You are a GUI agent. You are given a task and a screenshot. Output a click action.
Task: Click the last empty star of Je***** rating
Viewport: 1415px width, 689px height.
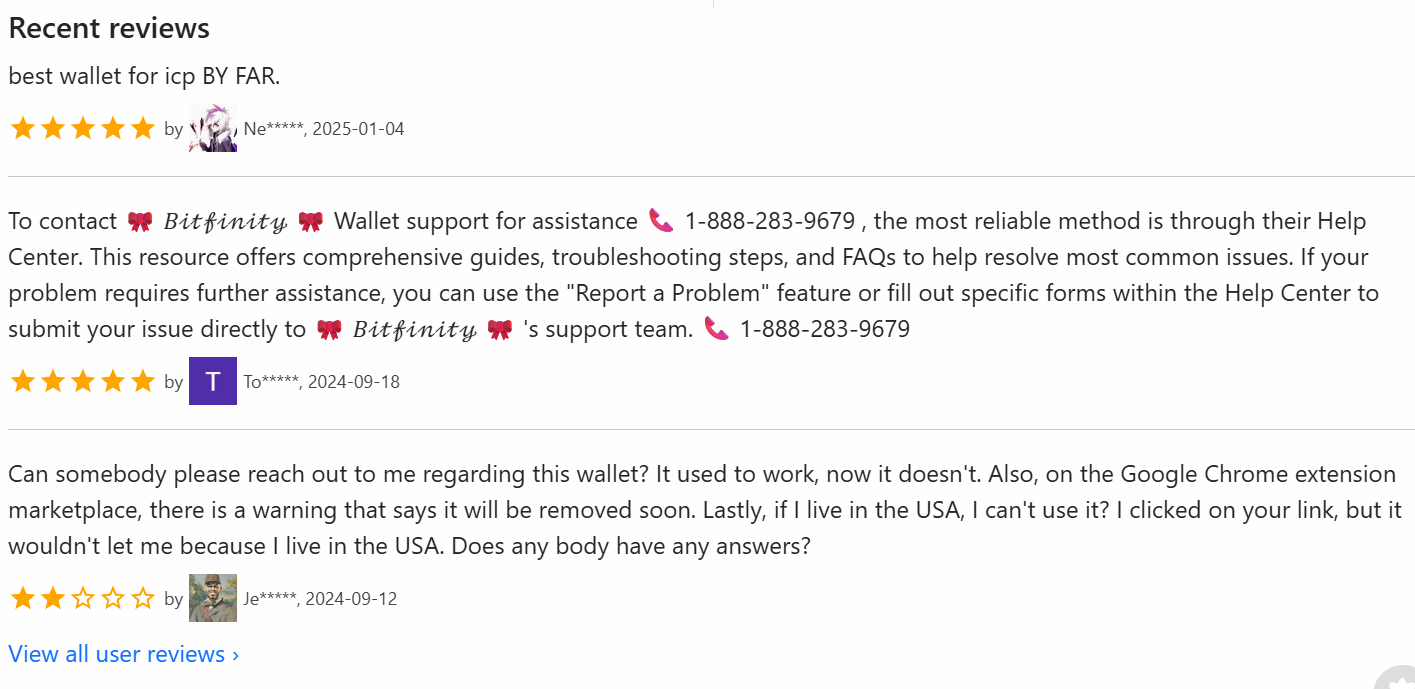click(x=143, y=598)
